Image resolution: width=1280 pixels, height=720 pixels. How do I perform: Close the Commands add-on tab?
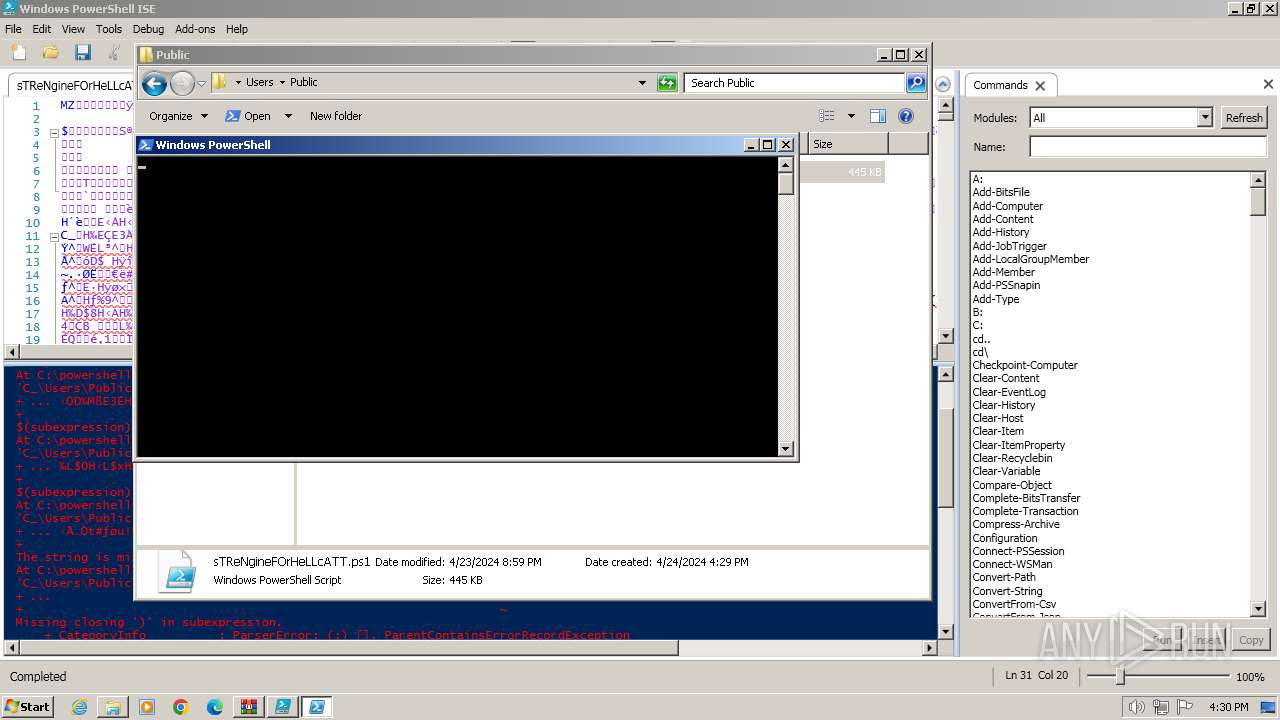[x=1040, y=86]
